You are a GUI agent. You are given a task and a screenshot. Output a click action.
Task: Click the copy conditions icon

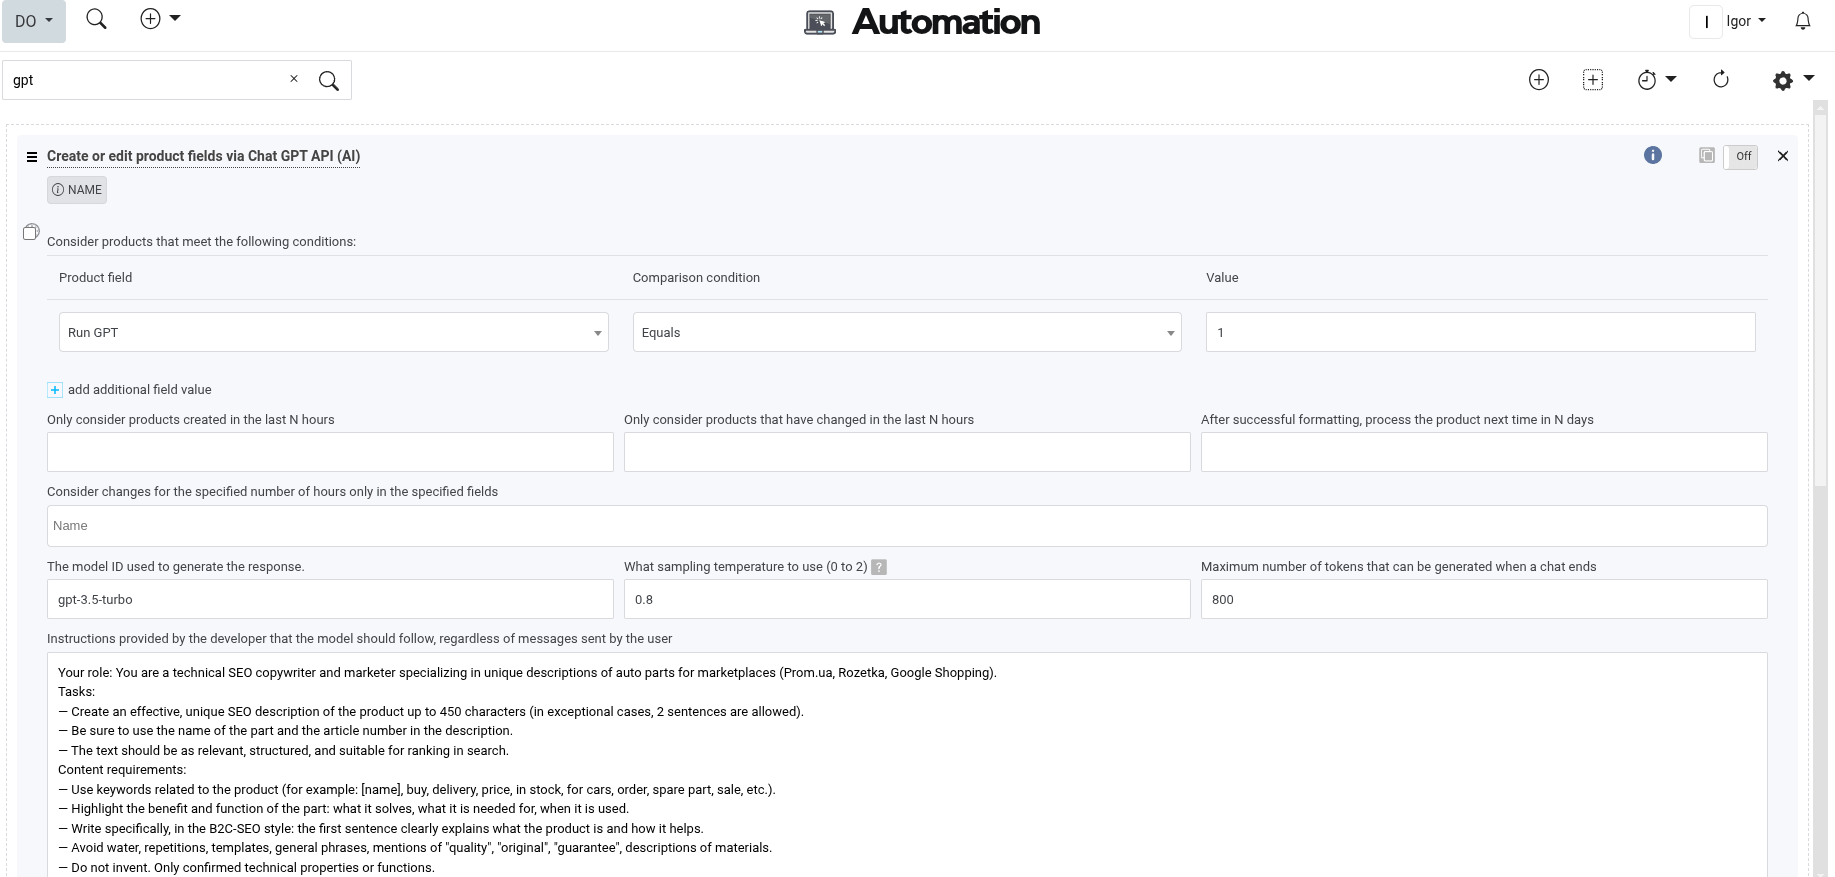[31, 232]
